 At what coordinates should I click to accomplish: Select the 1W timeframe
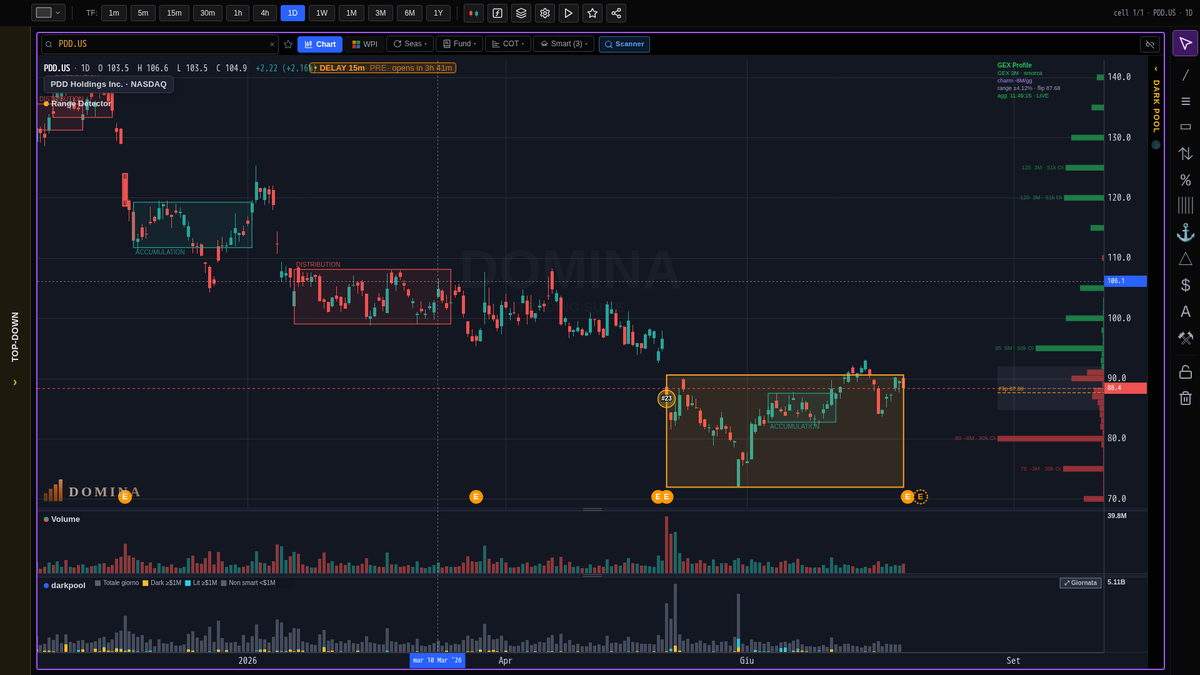[322, 13]
